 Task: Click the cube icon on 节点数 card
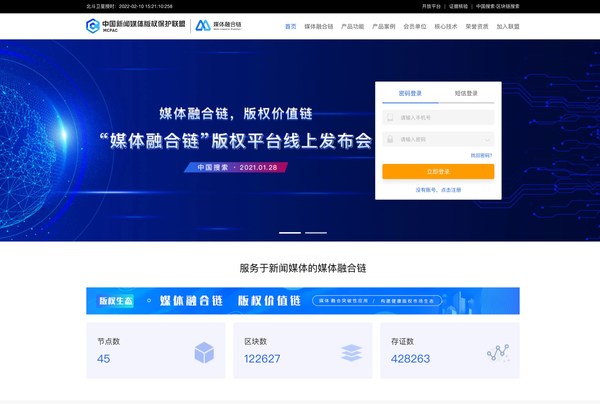point(204,351)
